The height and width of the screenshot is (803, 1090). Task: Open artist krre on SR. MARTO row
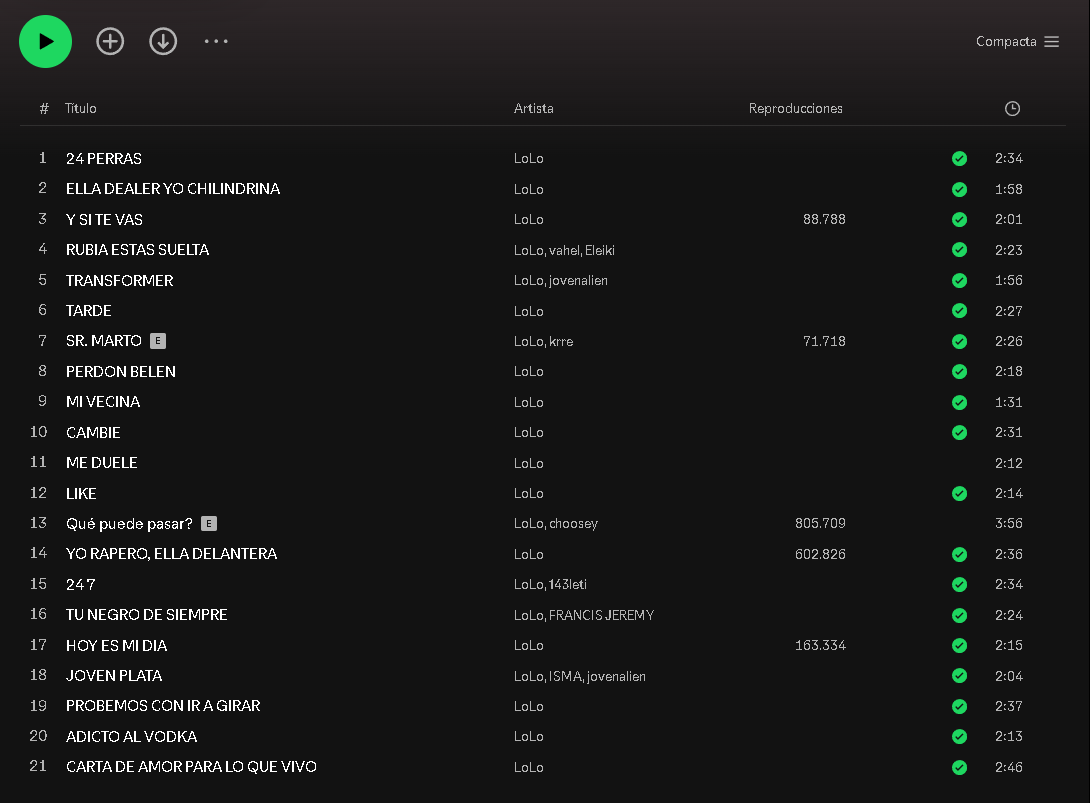point(561,341)
